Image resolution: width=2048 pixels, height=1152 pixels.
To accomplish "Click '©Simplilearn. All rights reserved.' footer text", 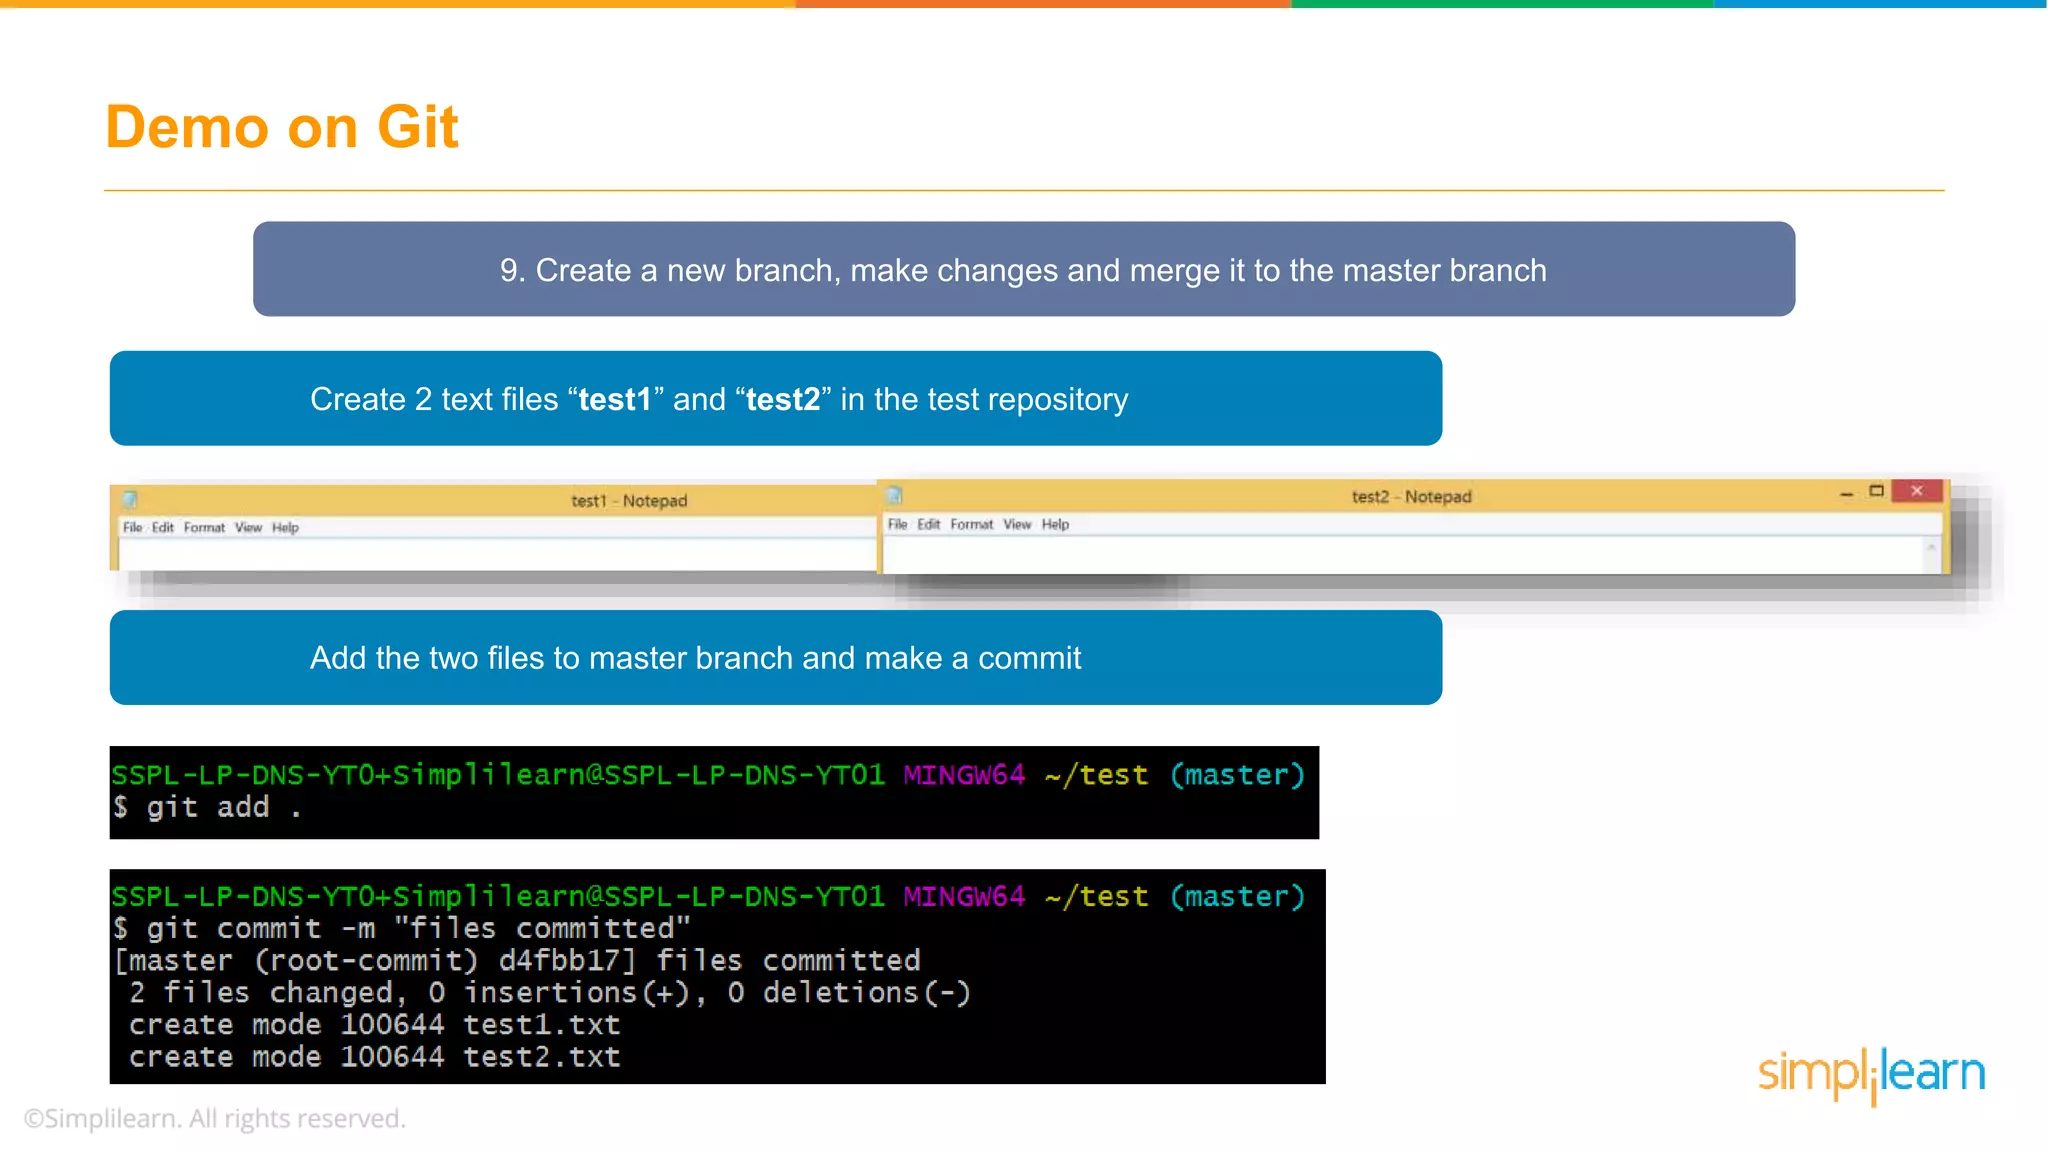I will [x=215, y=1118].
